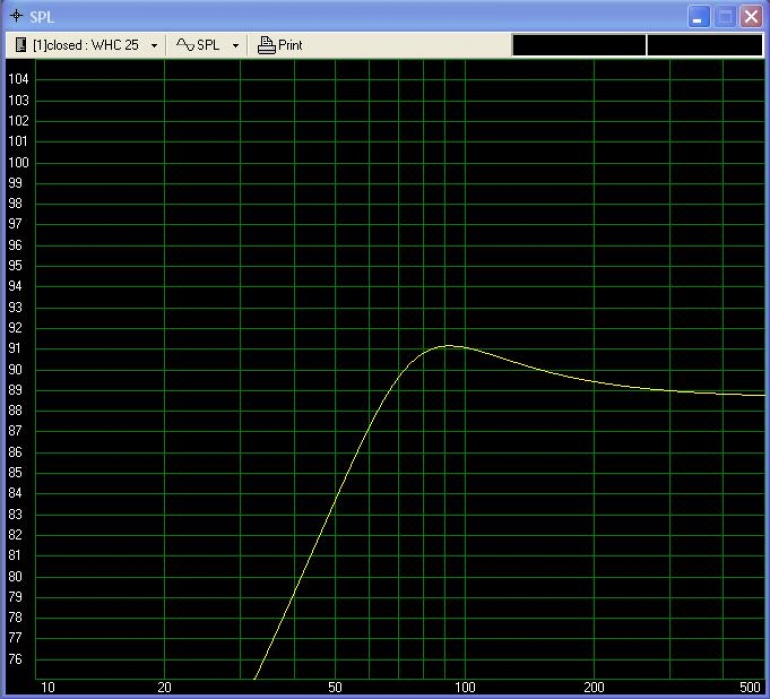Click the 100 Hz frequency axis label

pyautogui.click(x=465, y=687)
